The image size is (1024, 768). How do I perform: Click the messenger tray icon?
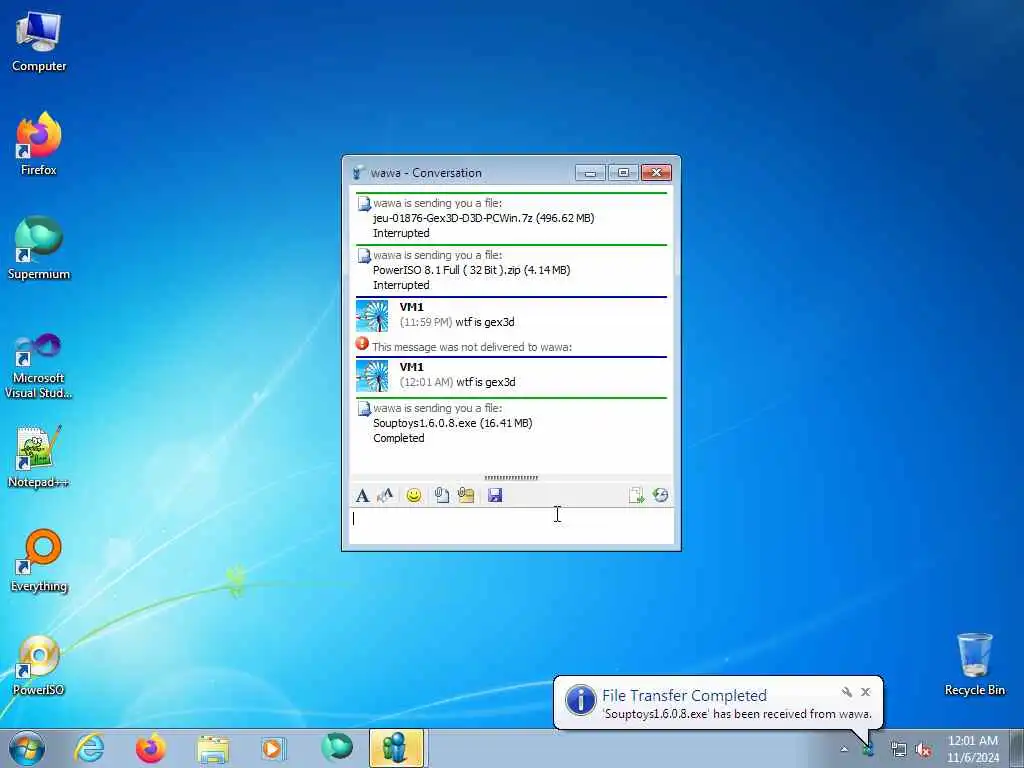click(x=868, y=750)
